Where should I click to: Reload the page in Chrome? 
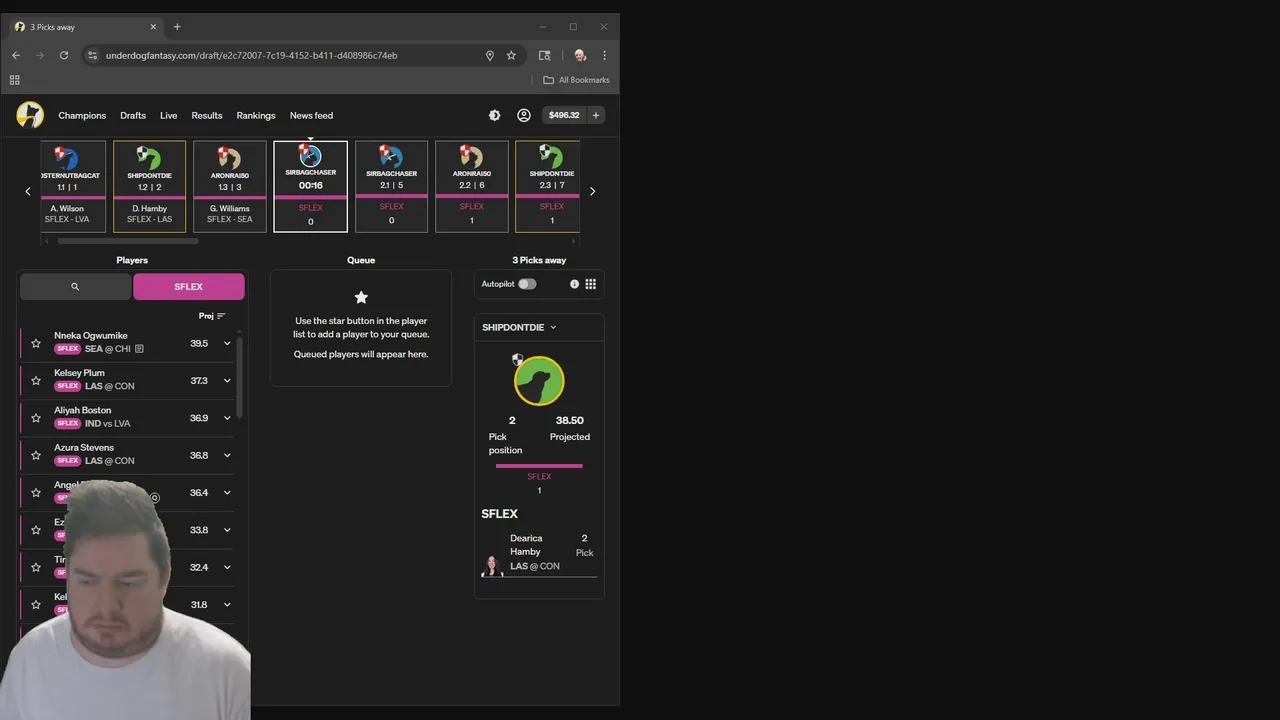pyautogui.click(x=64, y=55)
